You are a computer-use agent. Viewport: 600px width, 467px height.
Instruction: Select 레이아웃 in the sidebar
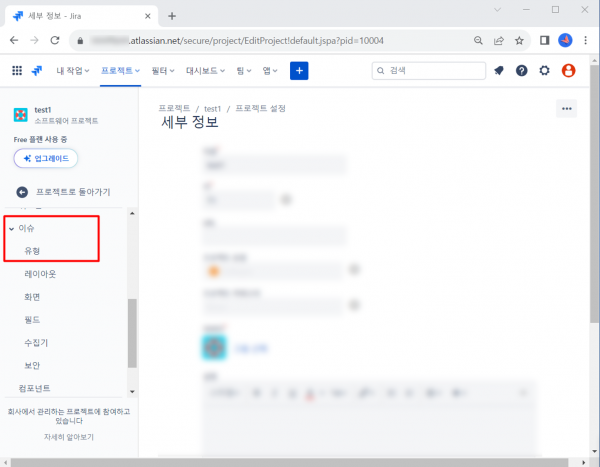tap(40, 273)
